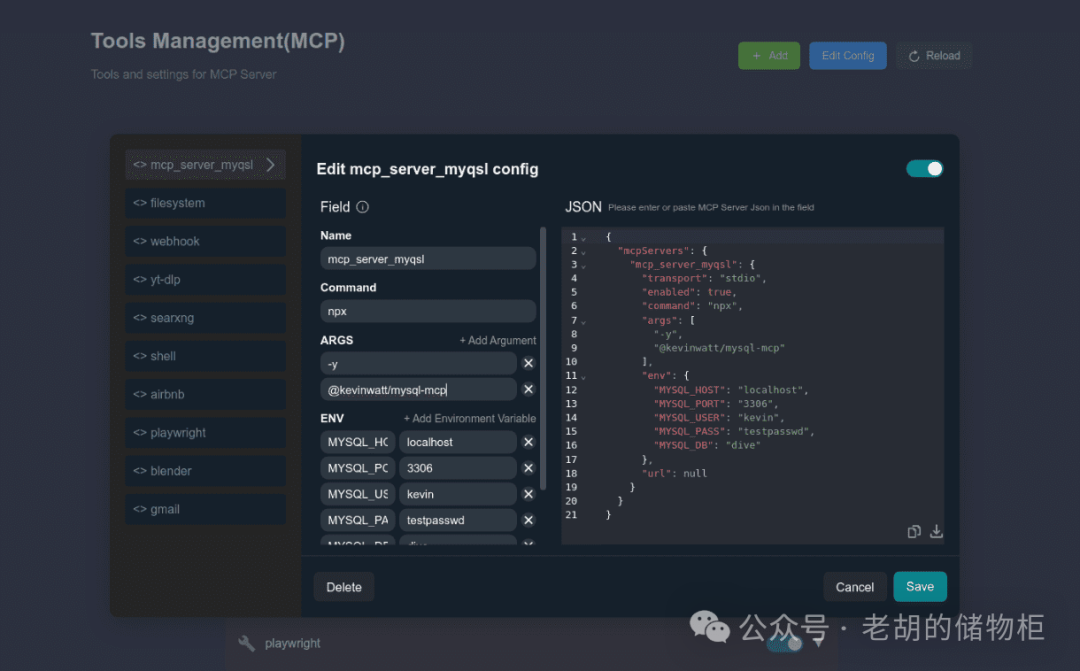Collapse the env fold arrow on line 11
Screen dimensions: 1080x671
click(x=583, y=378)
